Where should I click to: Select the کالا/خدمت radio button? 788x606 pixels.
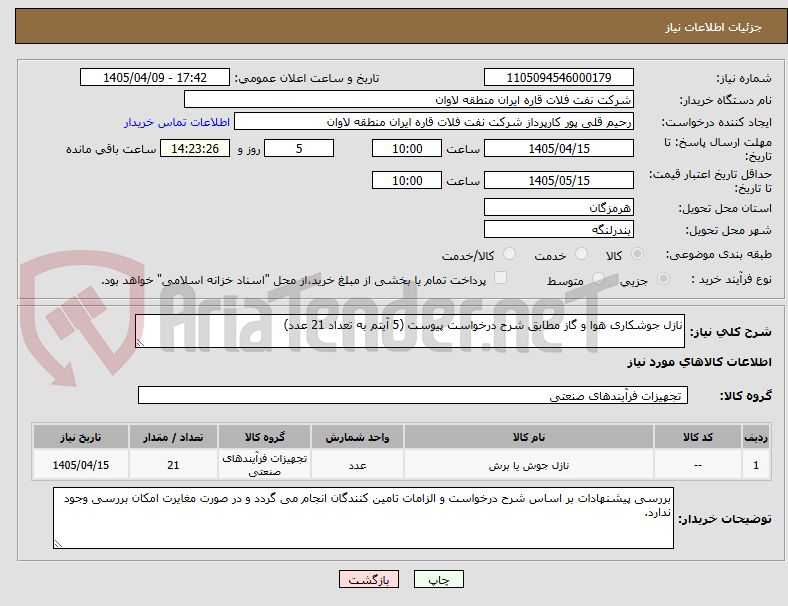(510, 254)
